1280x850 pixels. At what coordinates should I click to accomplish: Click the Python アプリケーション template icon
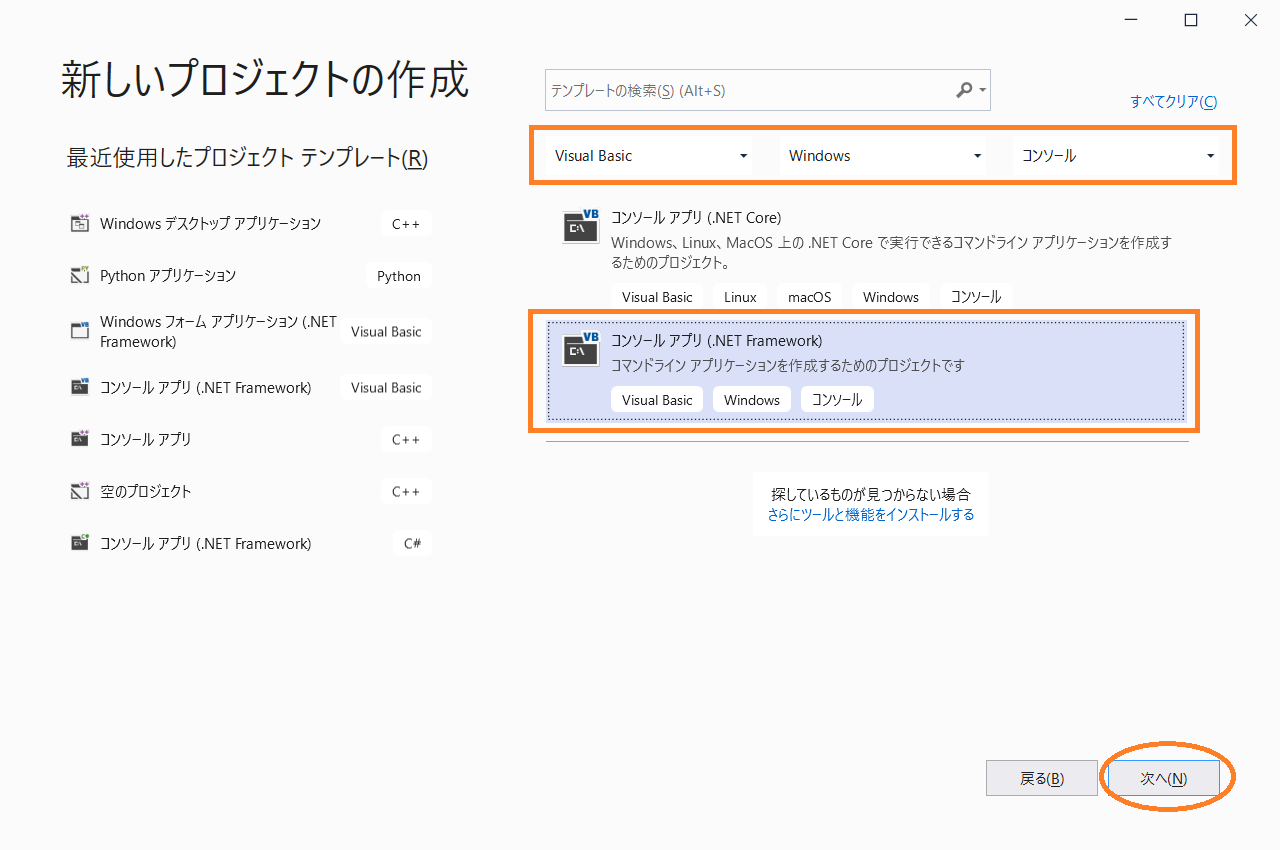point(80,275)
